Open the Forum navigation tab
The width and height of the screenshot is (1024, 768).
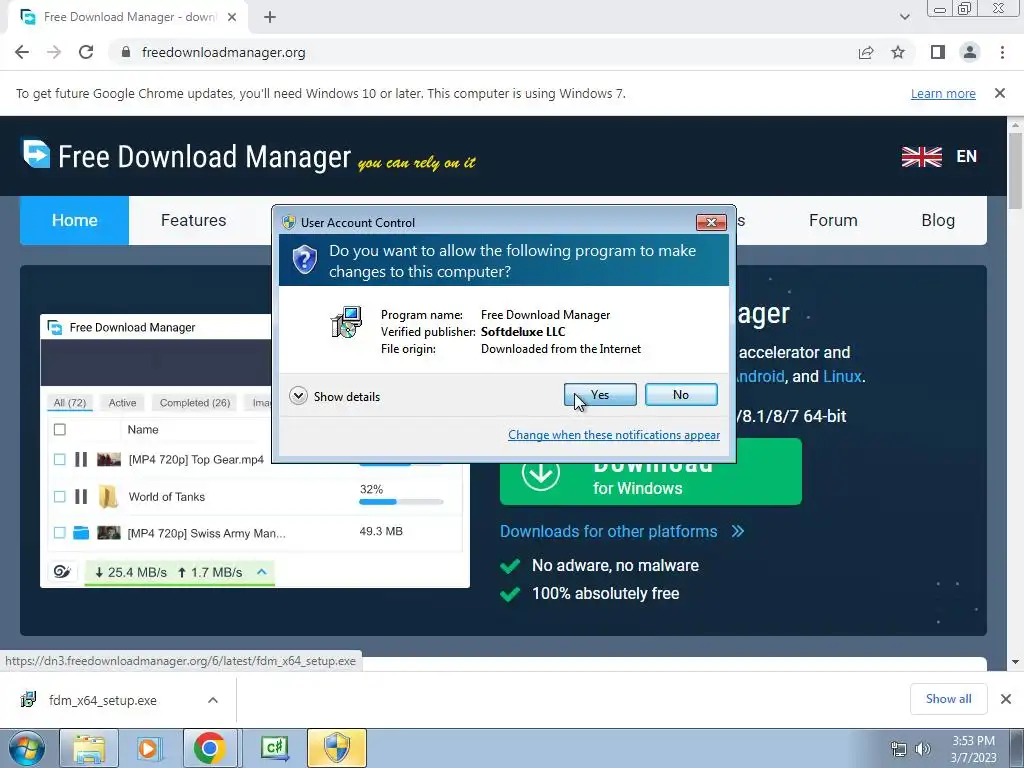point(833,220)
